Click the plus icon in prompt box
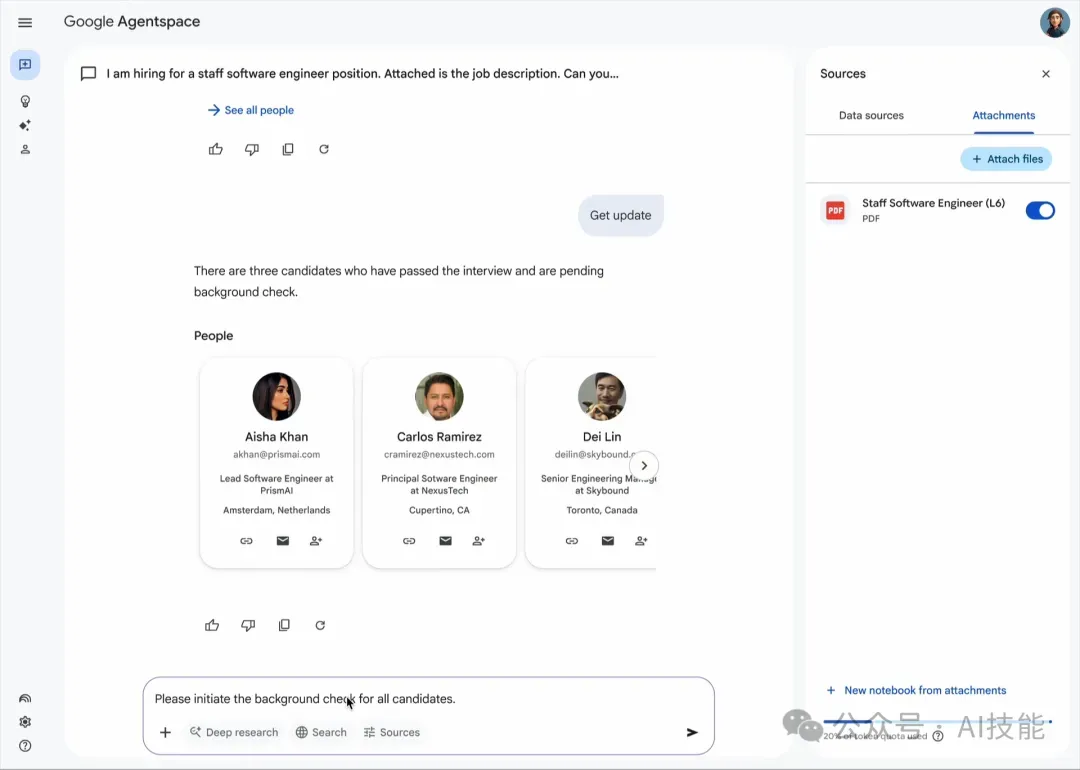The height and width of the screenshot is (770, 1080). pos(165,732)
